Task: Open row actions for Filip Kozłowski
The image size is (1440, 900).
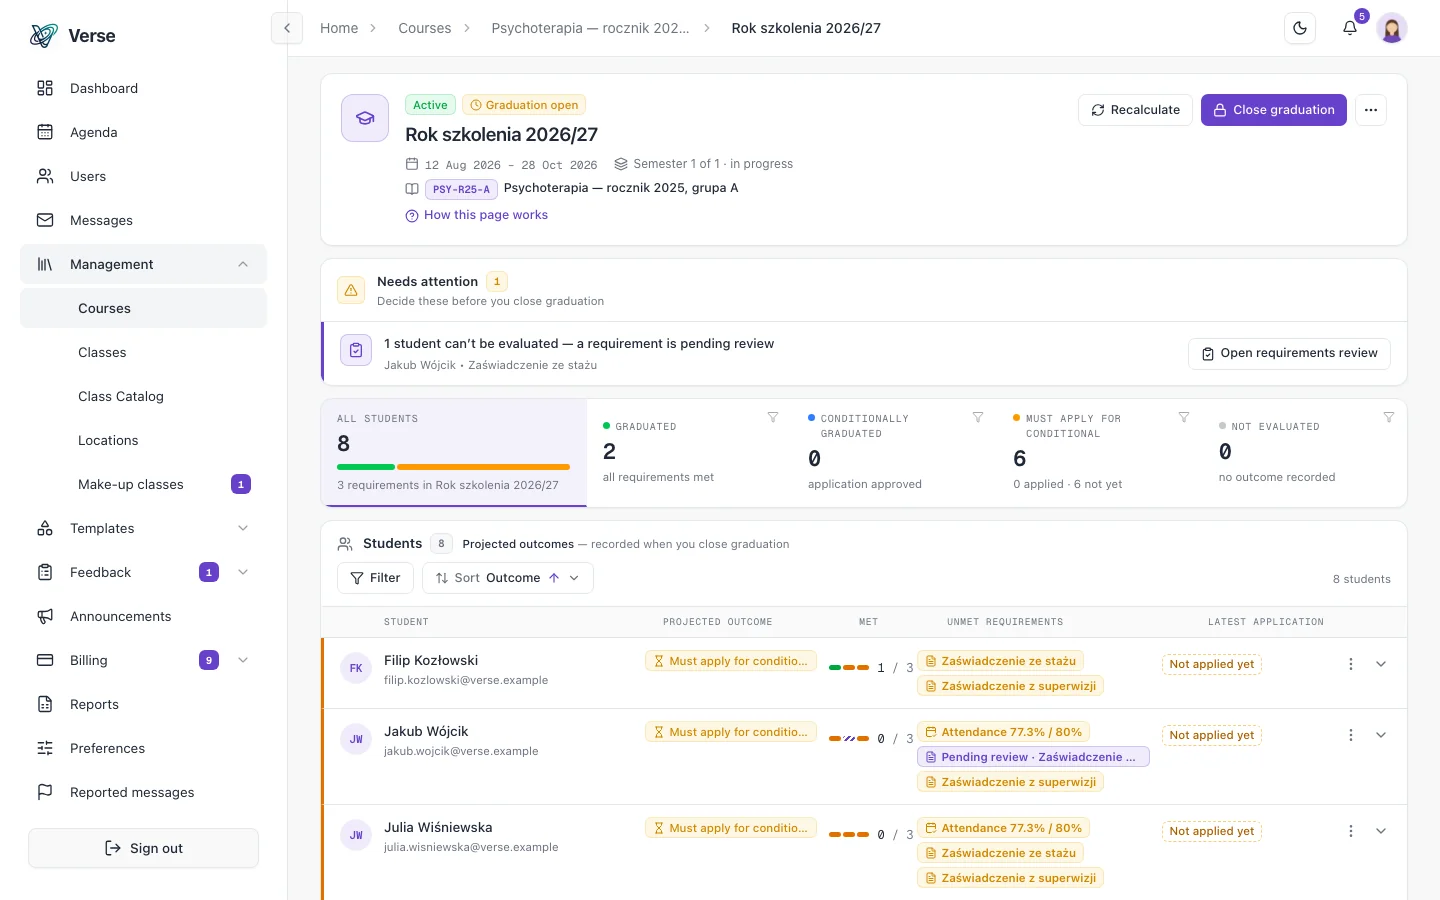Action: pos(1351,664)
